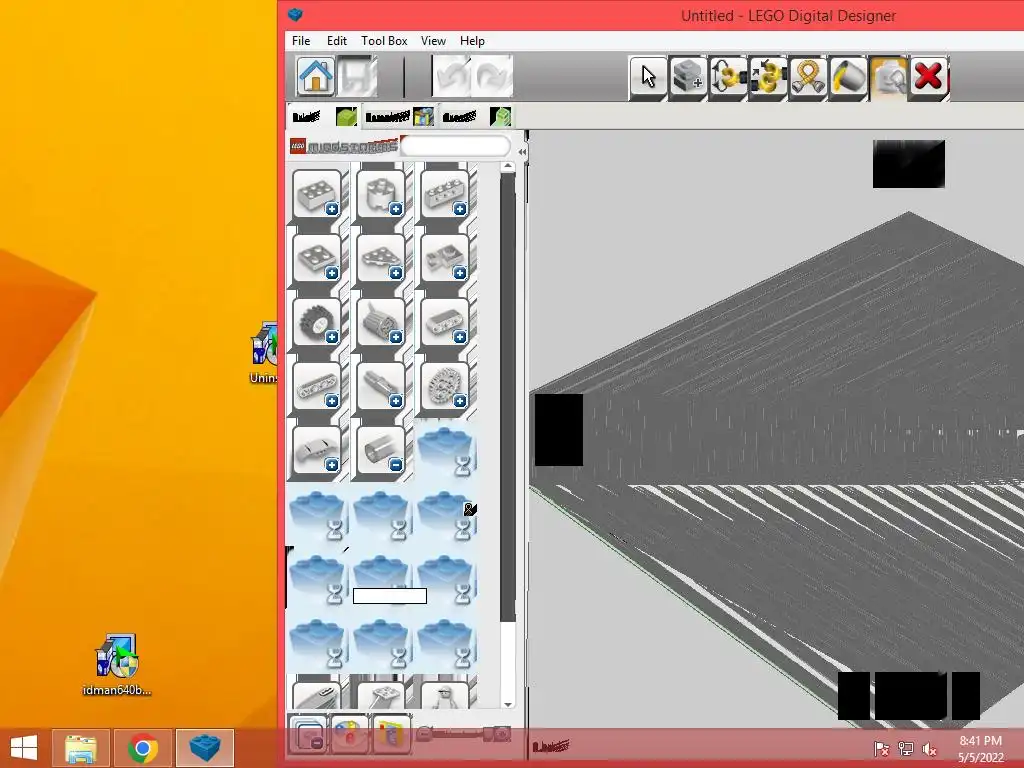Collapse the brick palette with double arrows
1024x768 pixels.
click(522, 152)
